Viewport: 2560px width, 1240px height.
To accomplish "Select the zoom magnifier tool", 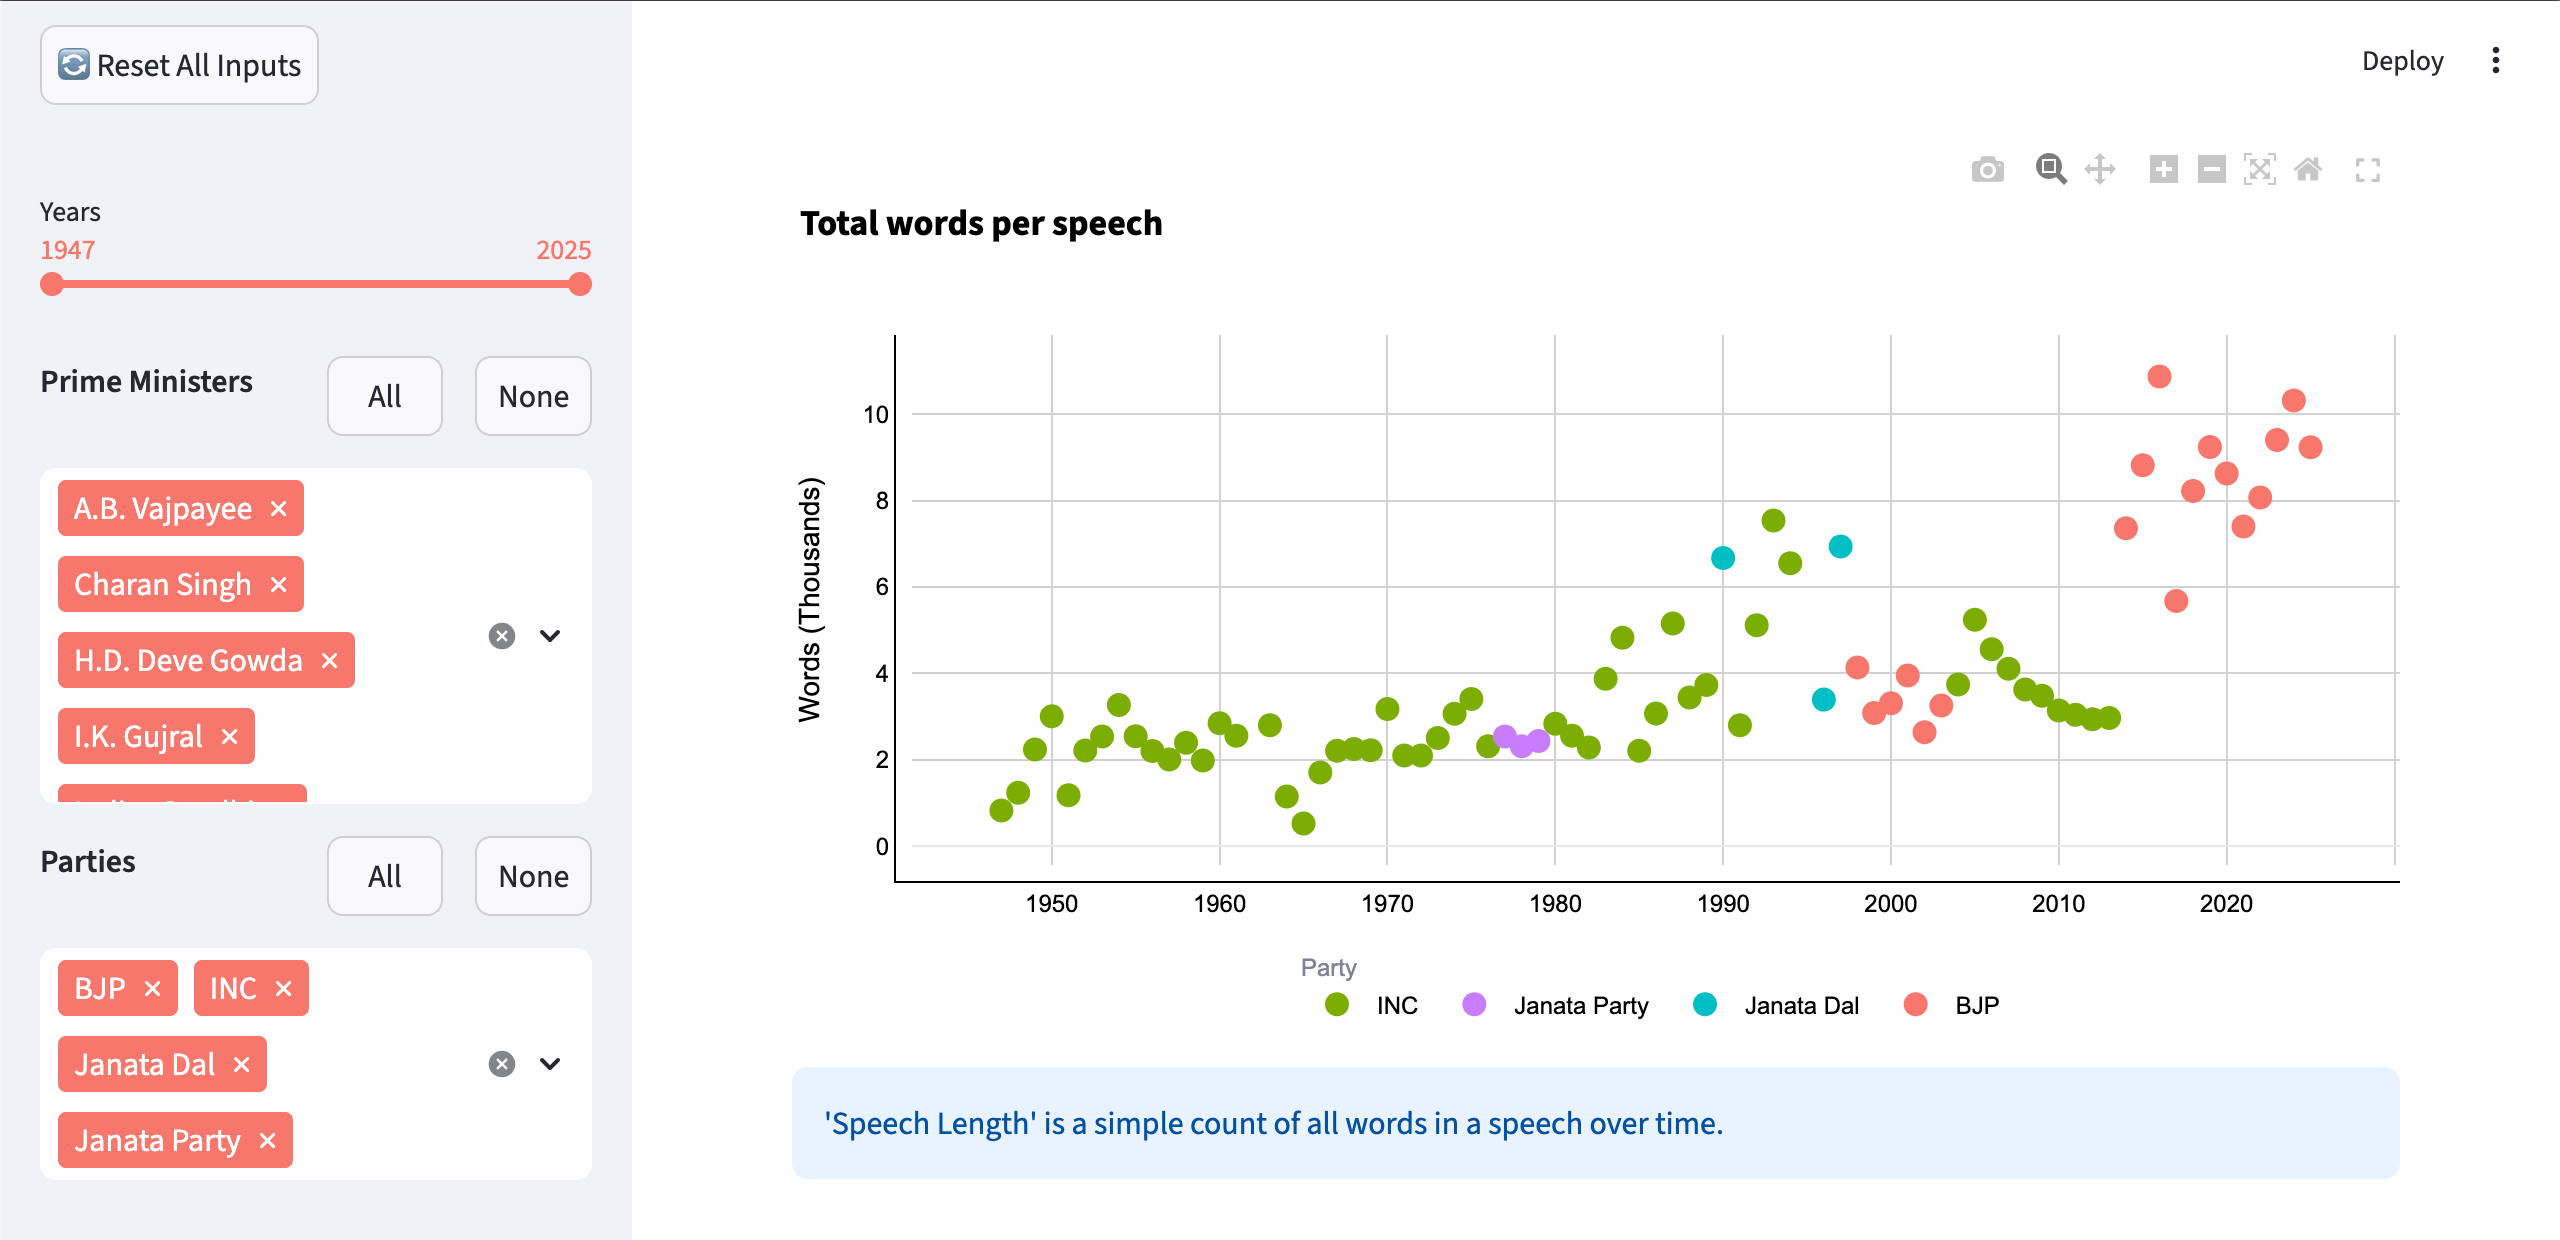I will (x=2050, y=169).
